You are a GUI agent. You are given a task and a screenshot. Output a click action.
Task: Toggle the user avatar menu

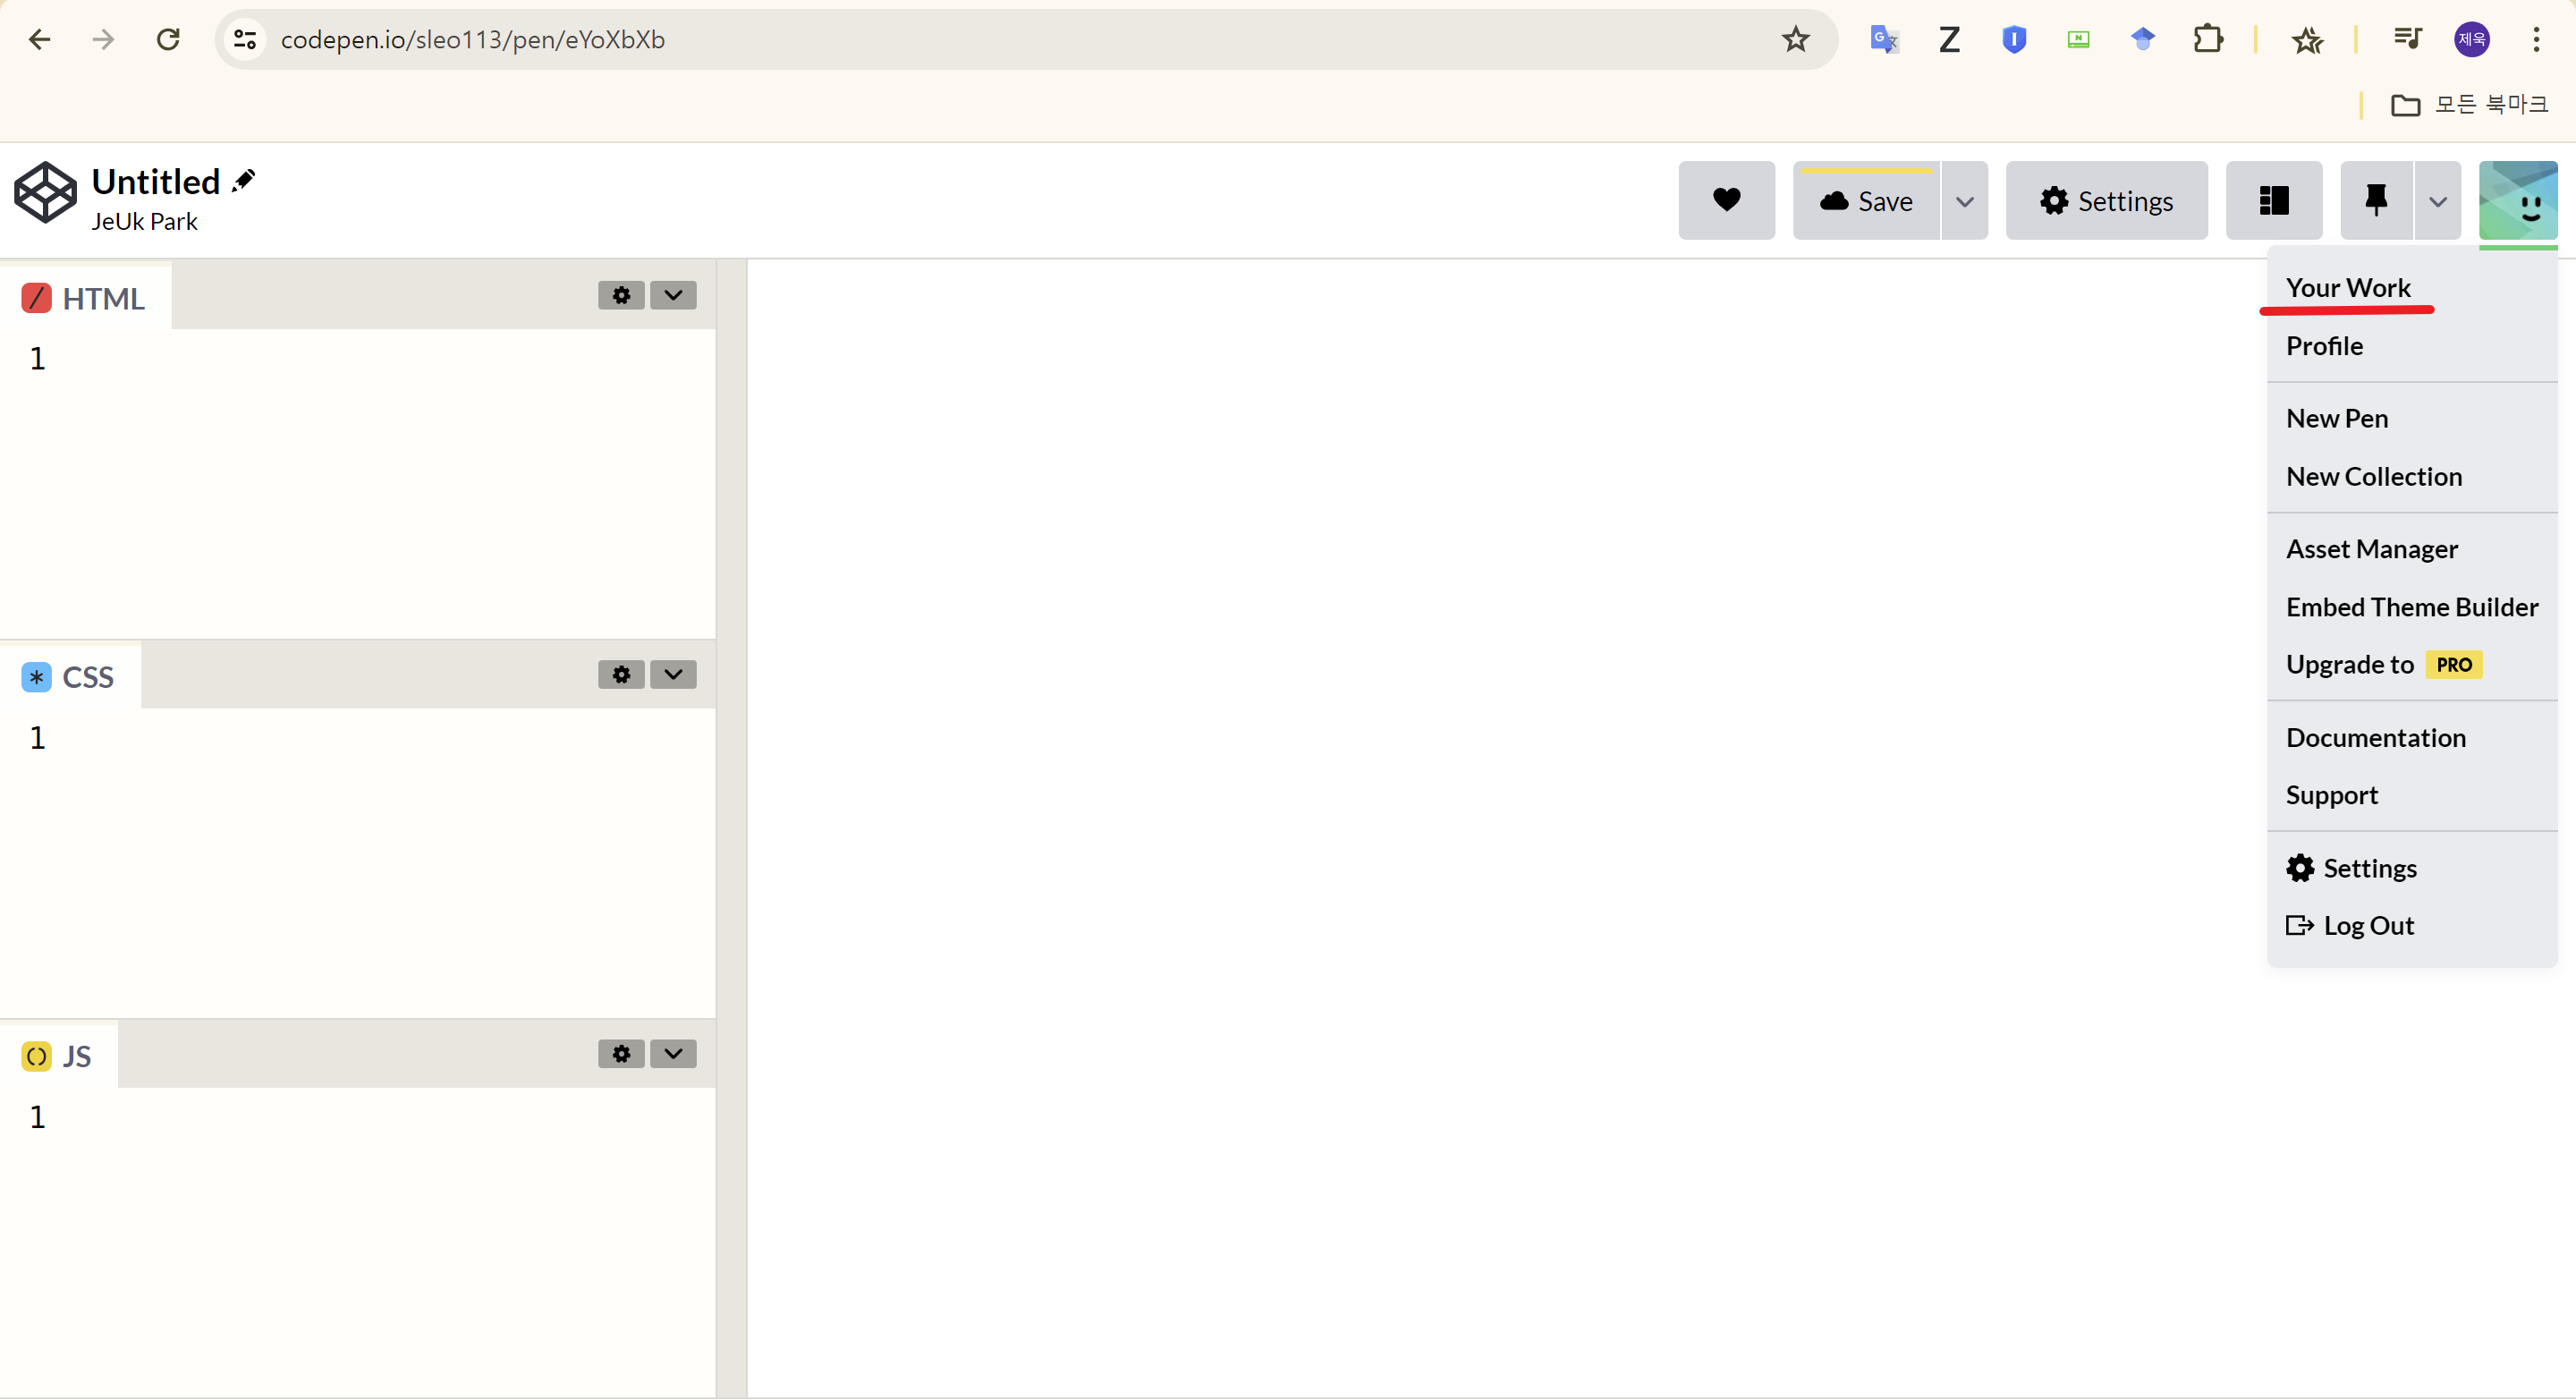(x=2517, y=200)
